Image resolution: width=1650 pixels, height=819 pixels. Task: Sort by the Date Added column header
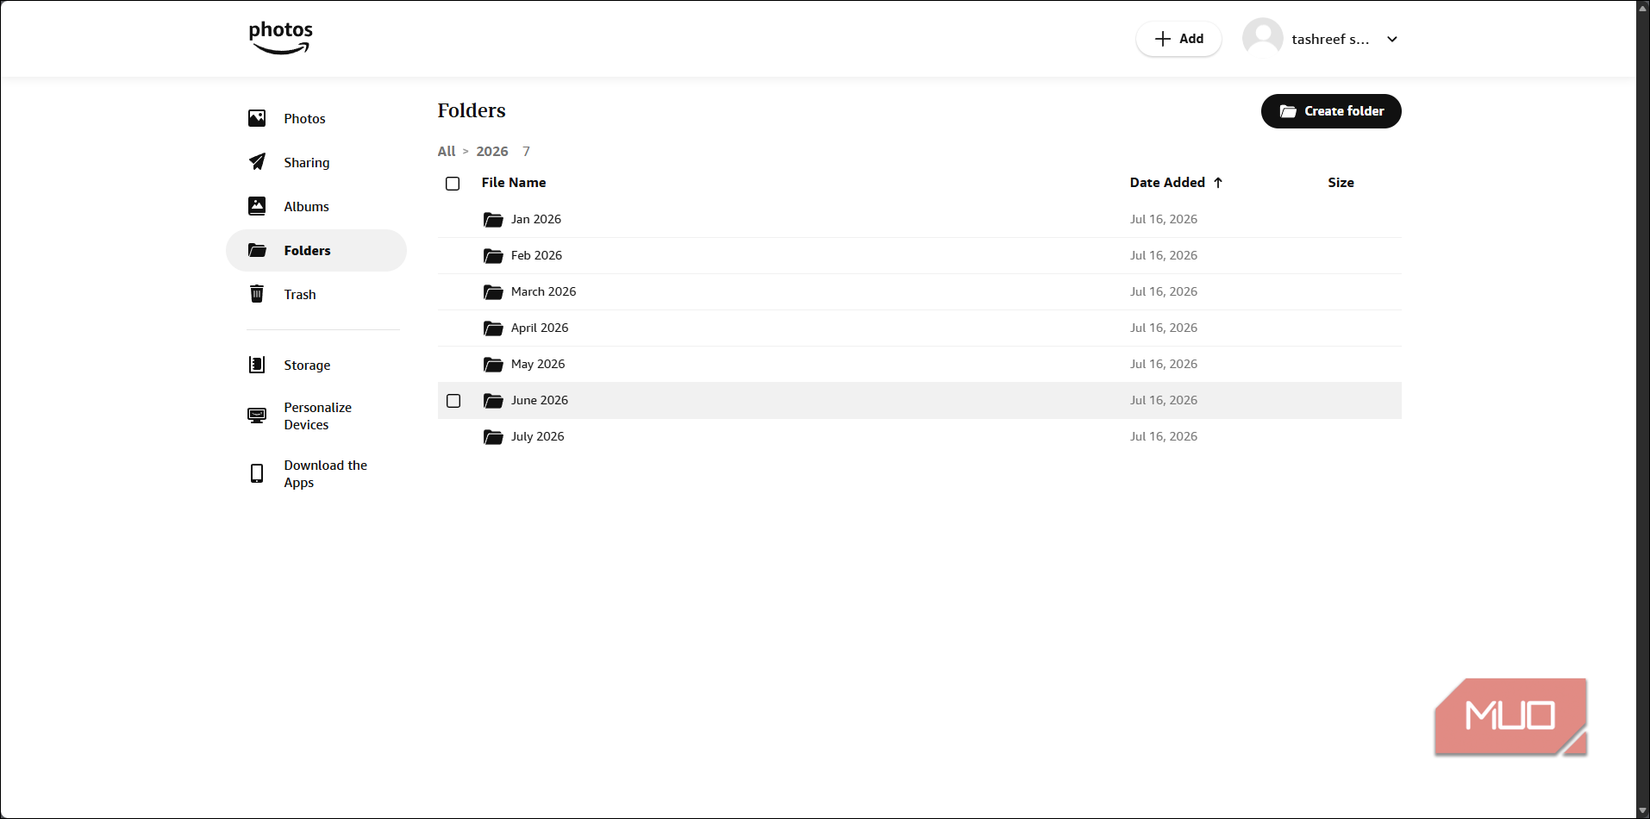tap(1167, 183)
